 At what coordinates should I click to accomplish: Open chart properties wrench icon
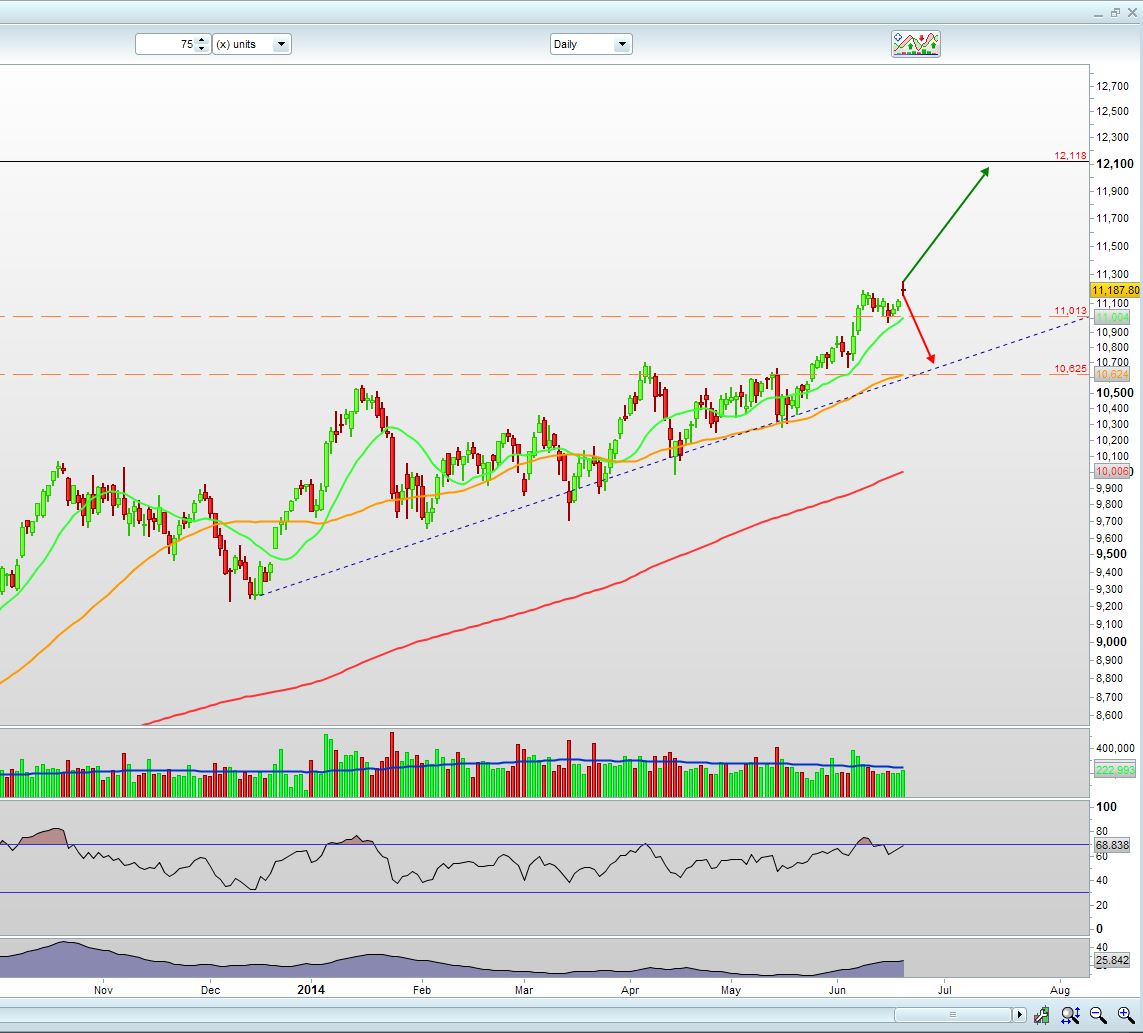1042,1015
